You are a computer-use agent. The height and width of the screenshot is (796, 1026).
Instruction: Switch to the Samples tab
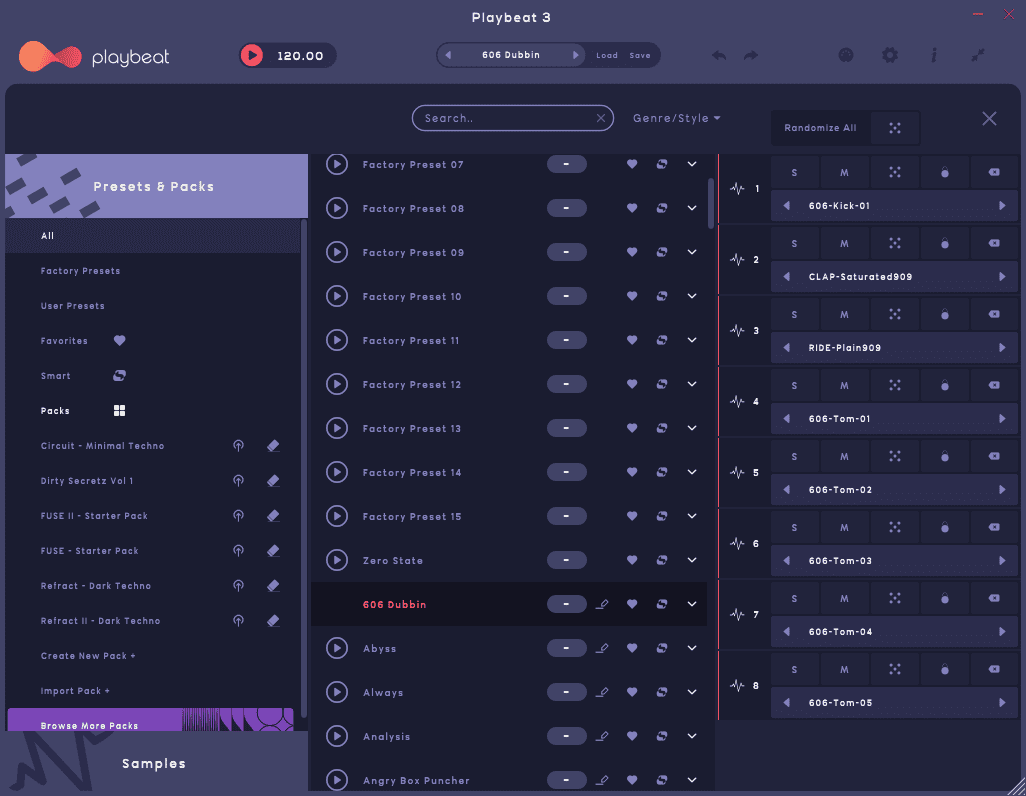(x=154, y=763)
